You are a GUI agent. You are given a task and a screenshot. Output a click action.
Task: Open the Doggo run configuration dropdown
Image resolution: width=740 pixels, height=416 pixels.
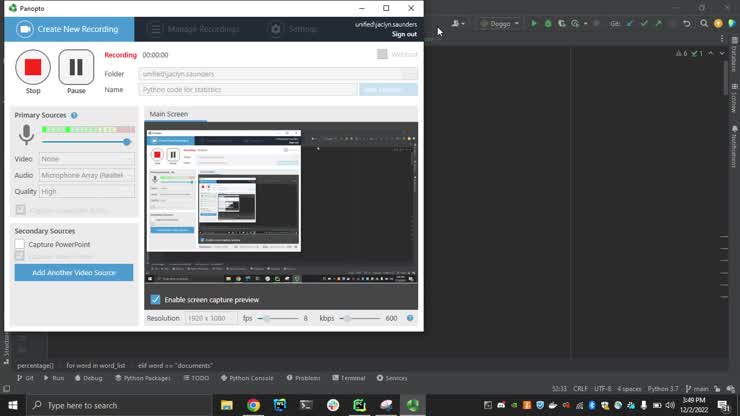coord(500,23)
